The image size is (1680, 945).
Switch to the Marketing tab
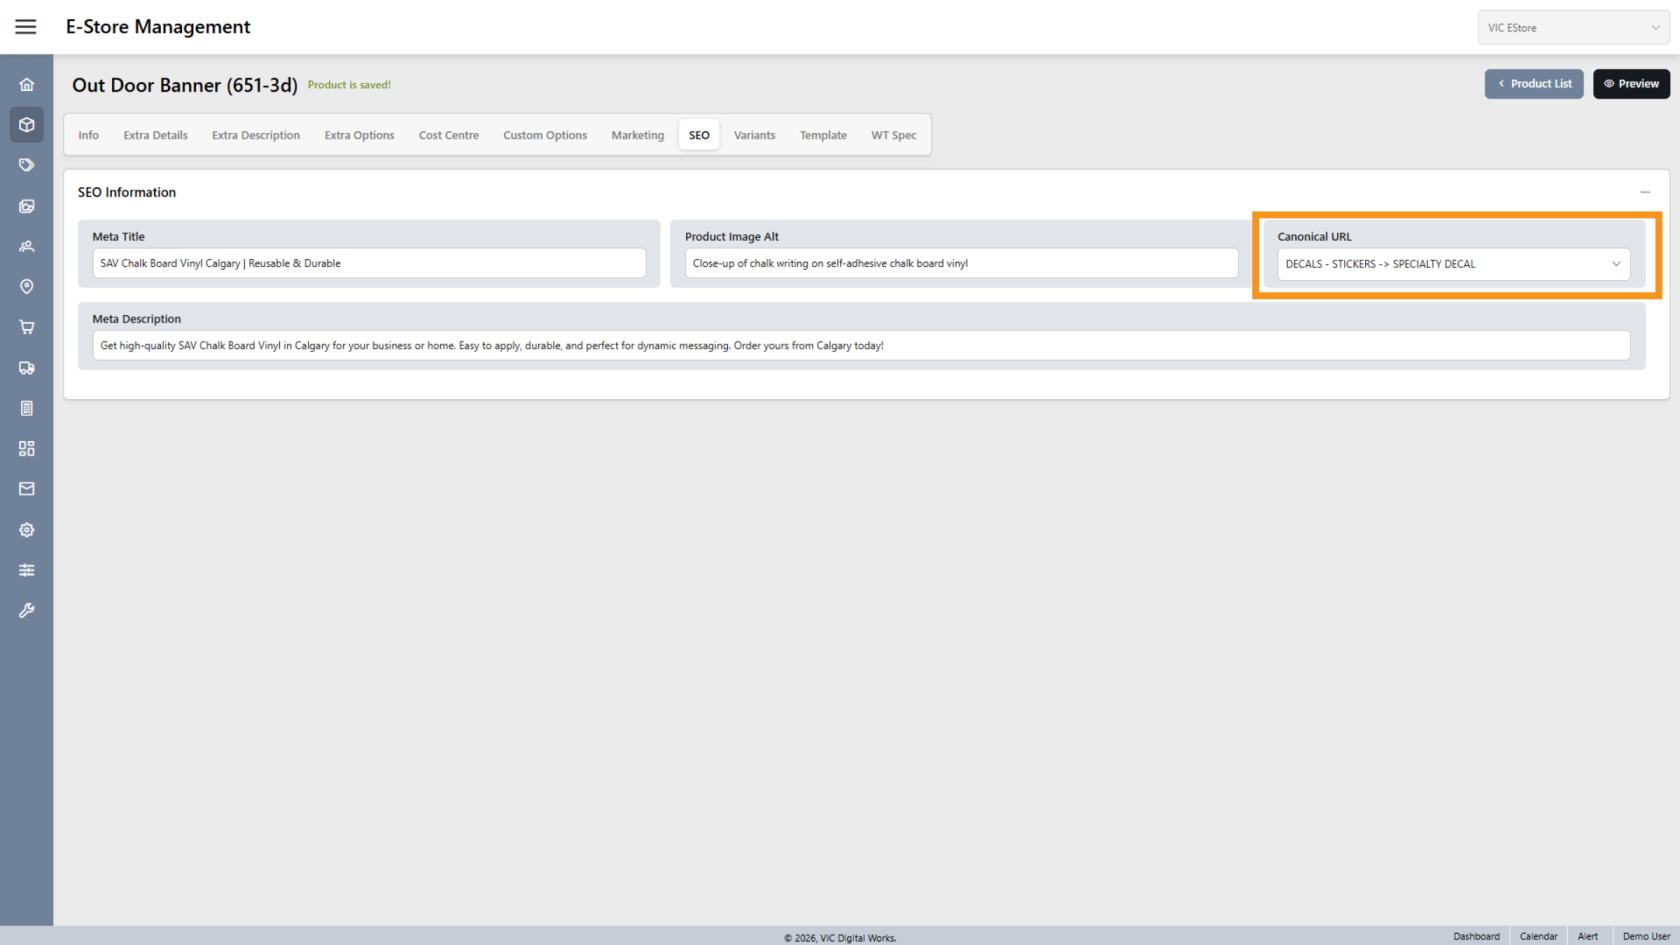[637, 135]
